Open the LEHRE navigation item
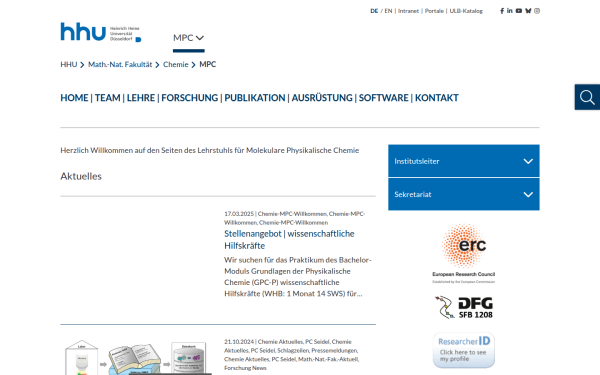This screenshot has height=375, width=600. click(x=141, y=98)
